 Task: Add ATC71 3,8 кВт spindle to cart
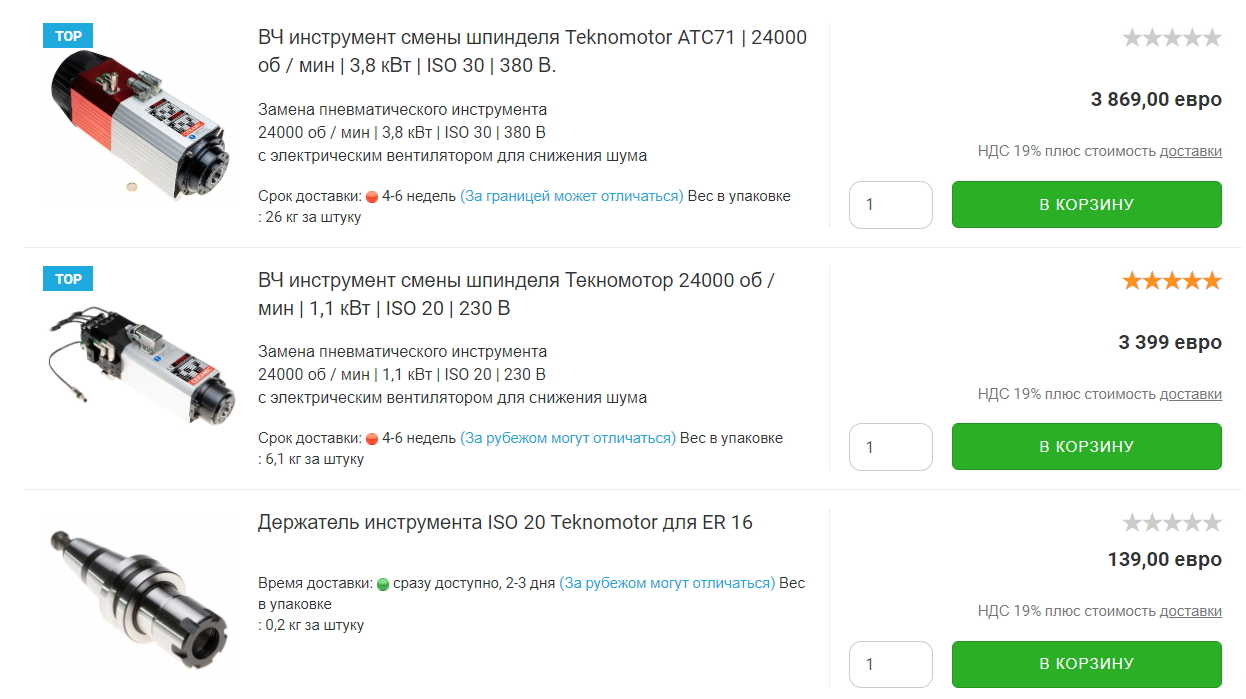coord(1086,204)
